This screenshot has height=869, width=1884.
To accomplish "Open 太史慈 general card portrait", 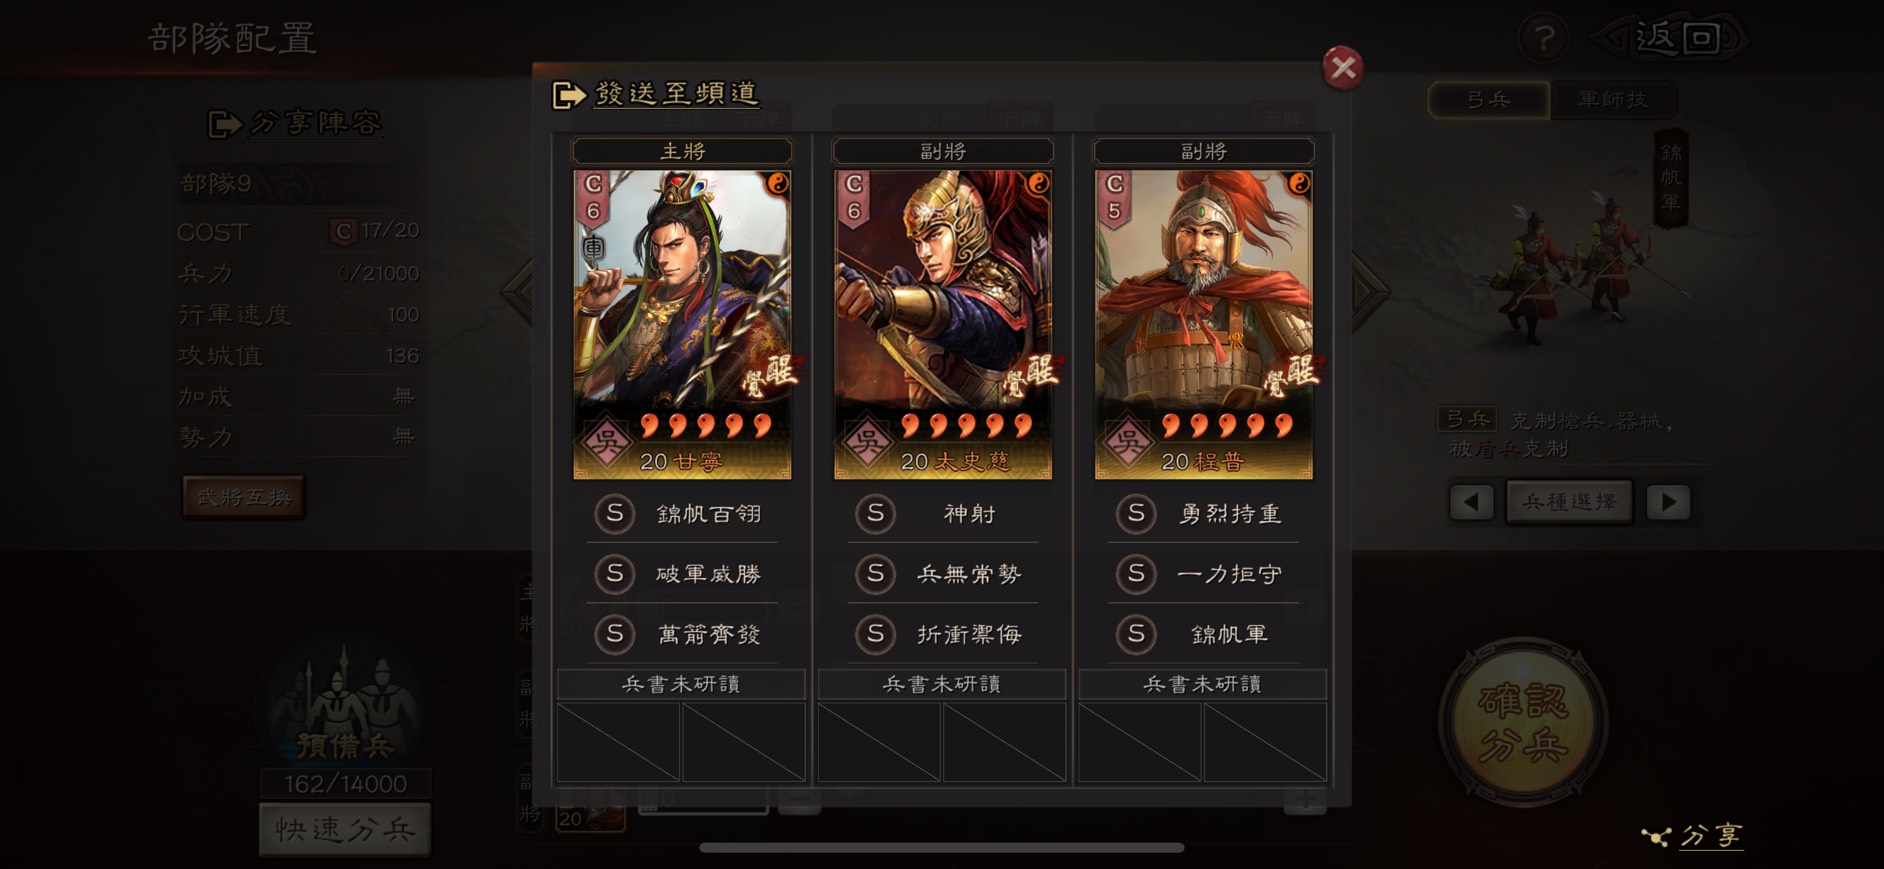I will [x=943, y=324].
